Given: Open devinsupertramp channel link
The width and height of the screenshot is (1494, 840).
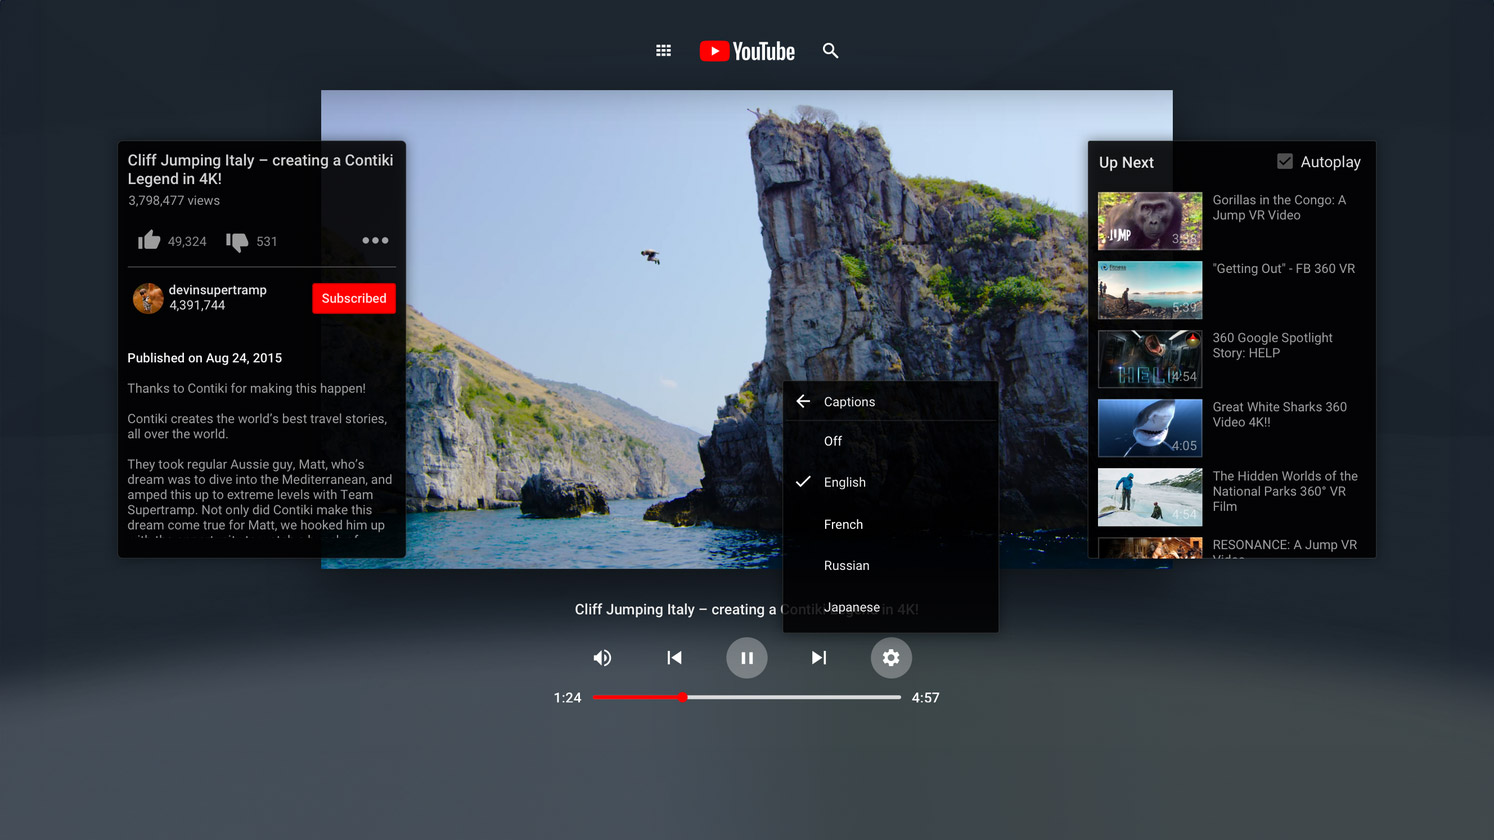Looking at the screenshot, I should tap(217, 290).
